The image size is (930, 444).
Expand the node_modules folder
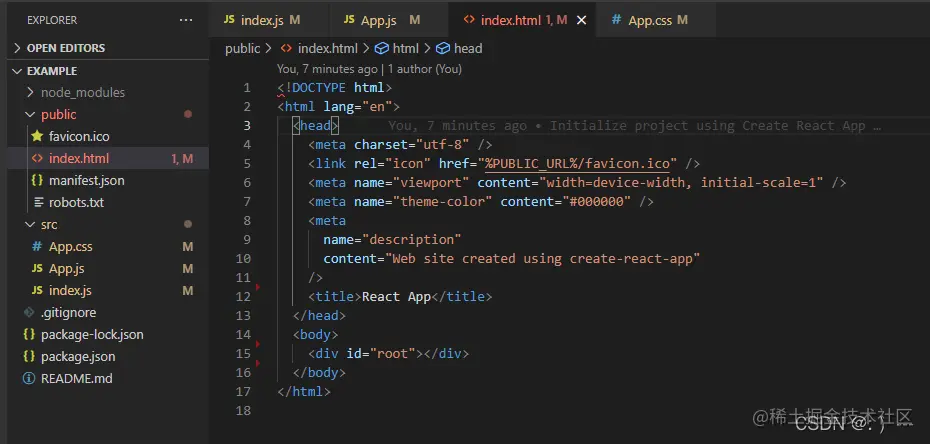click(82, 92)
